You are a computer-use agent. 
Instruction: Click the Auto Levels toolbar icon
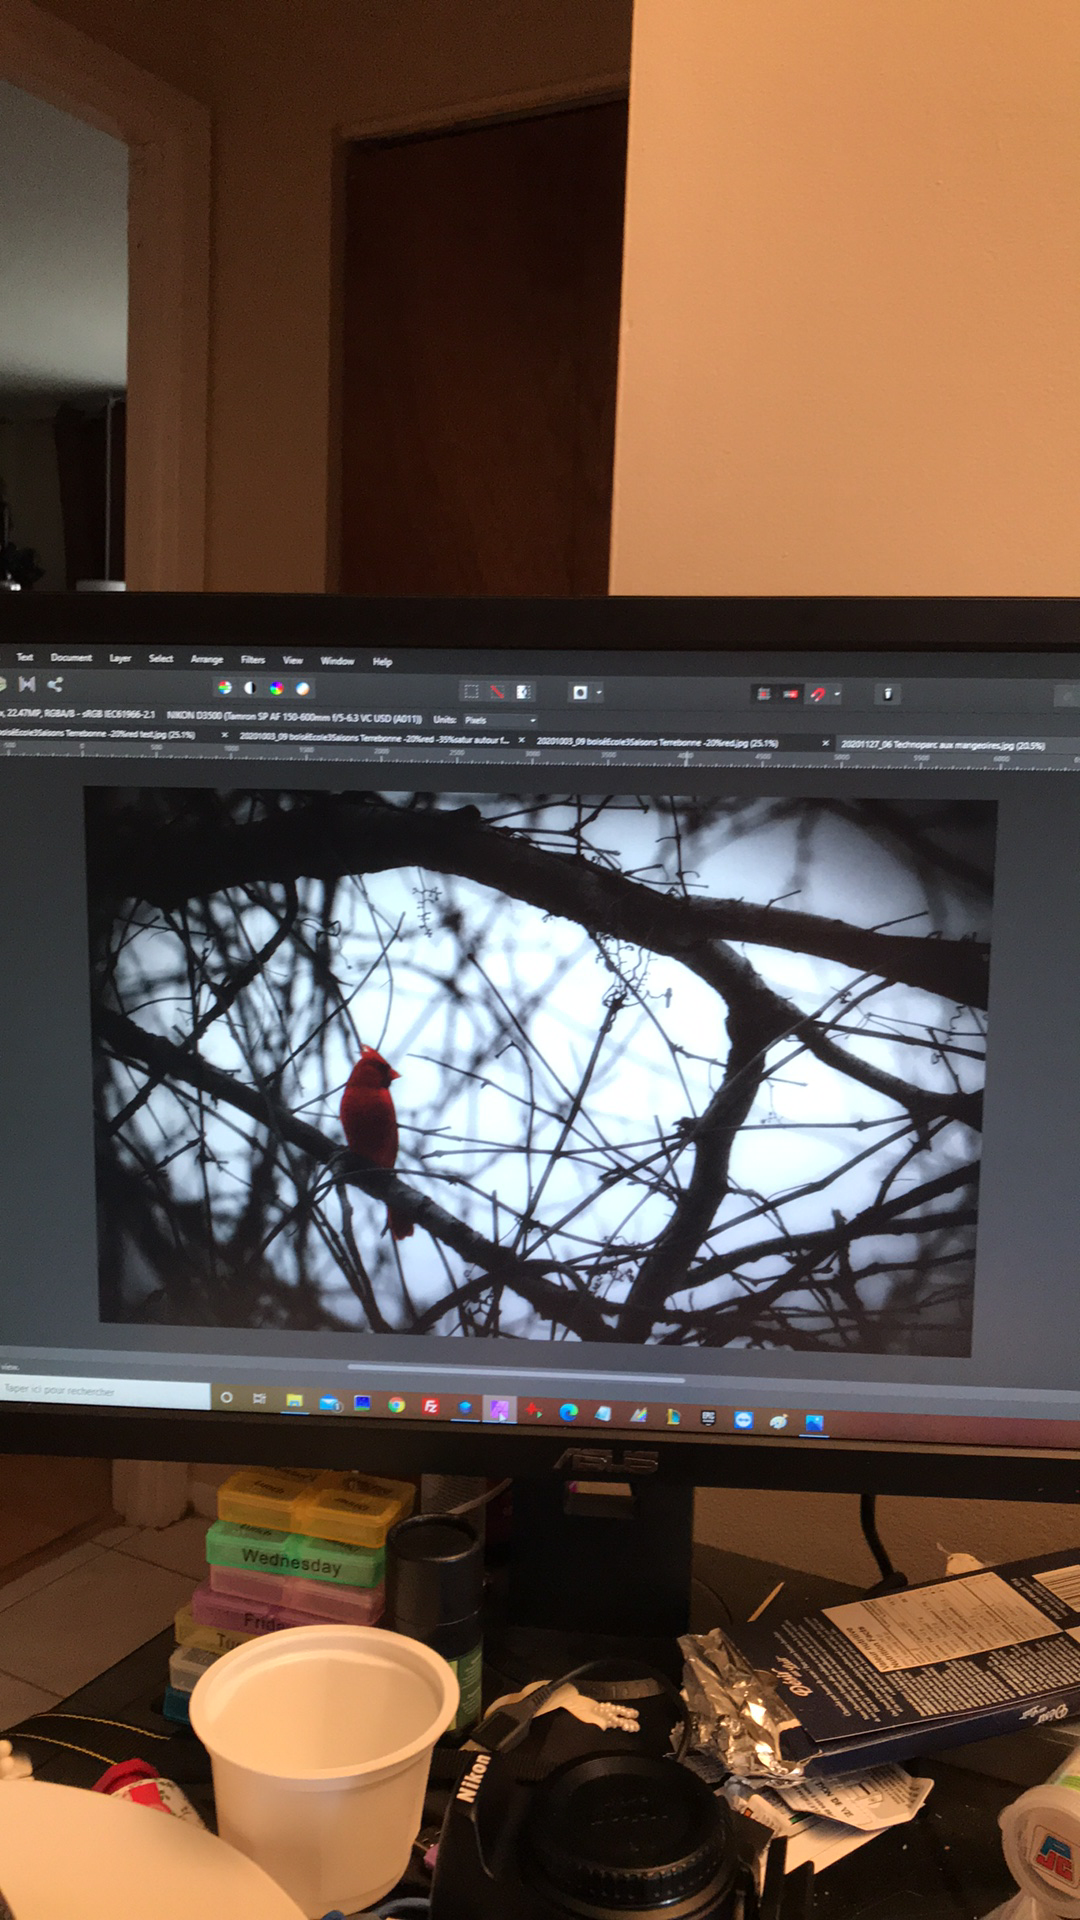(225, 687)
